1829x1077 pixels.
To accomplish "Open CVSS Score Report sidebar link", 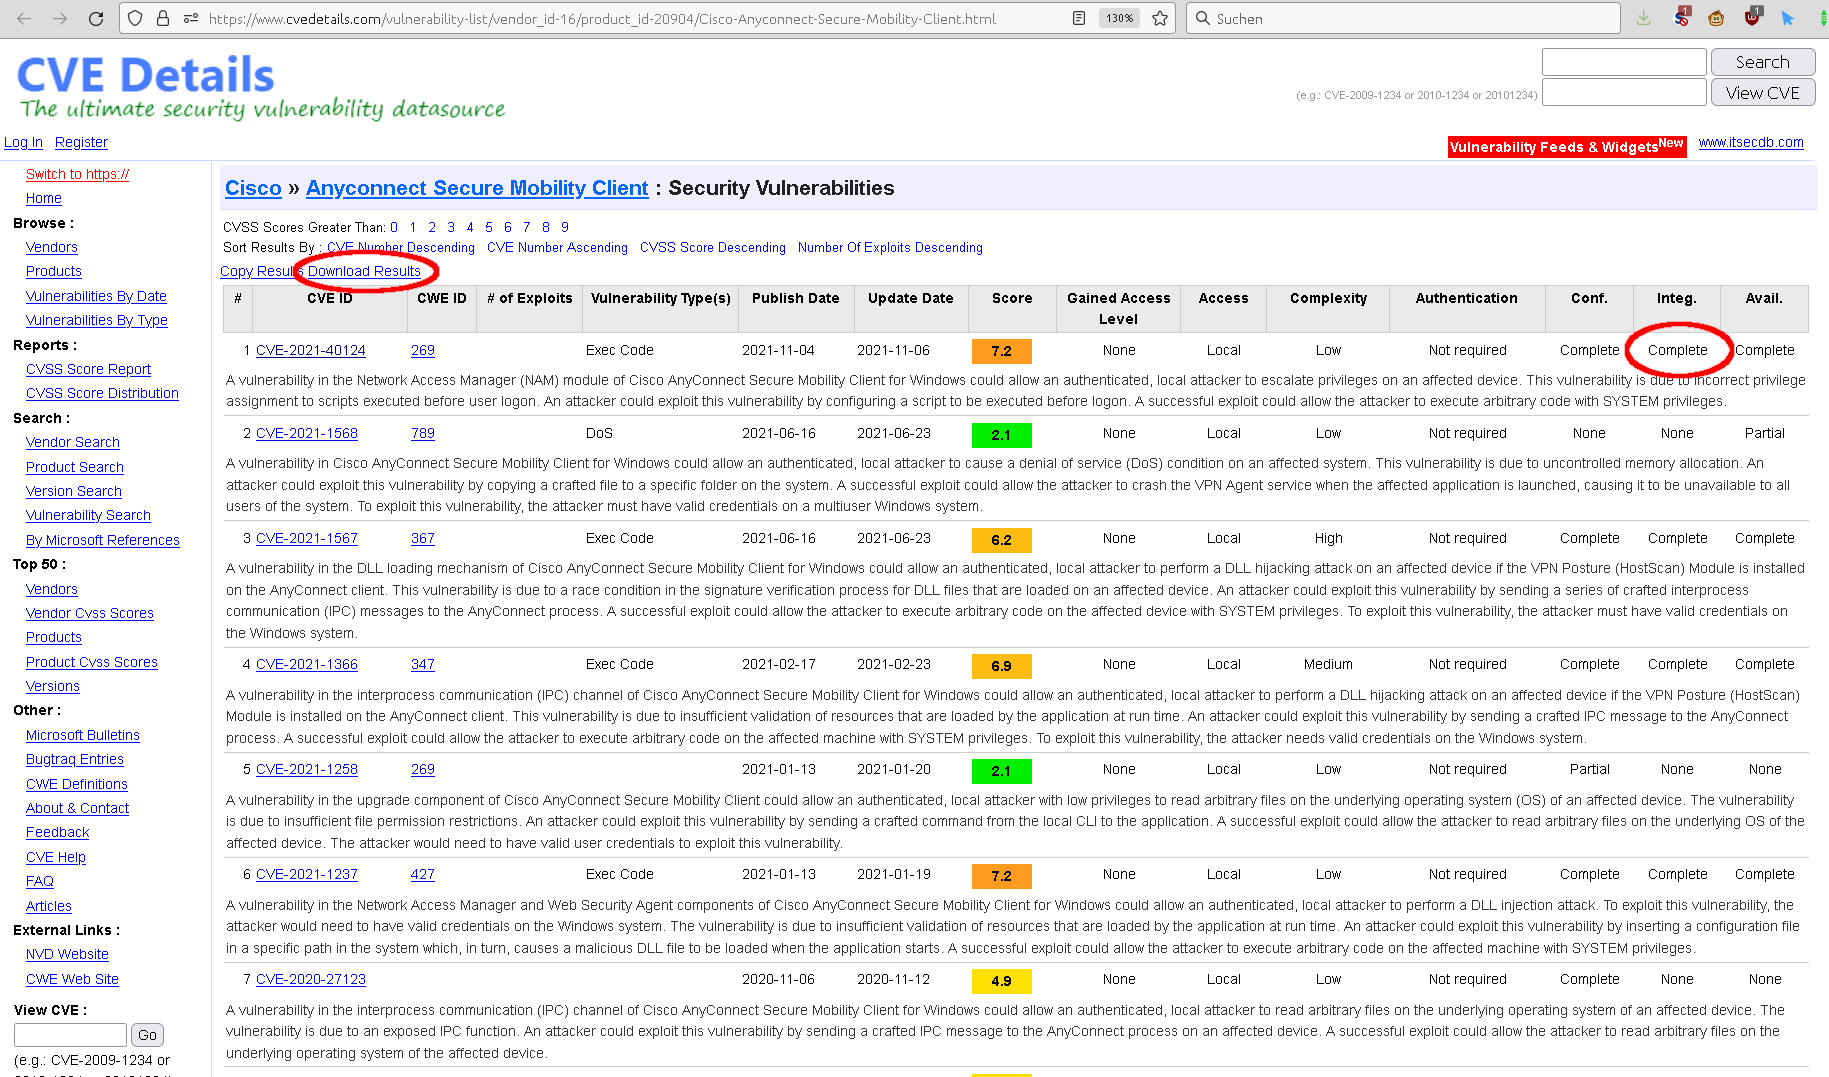I will [x=88, y=369].
